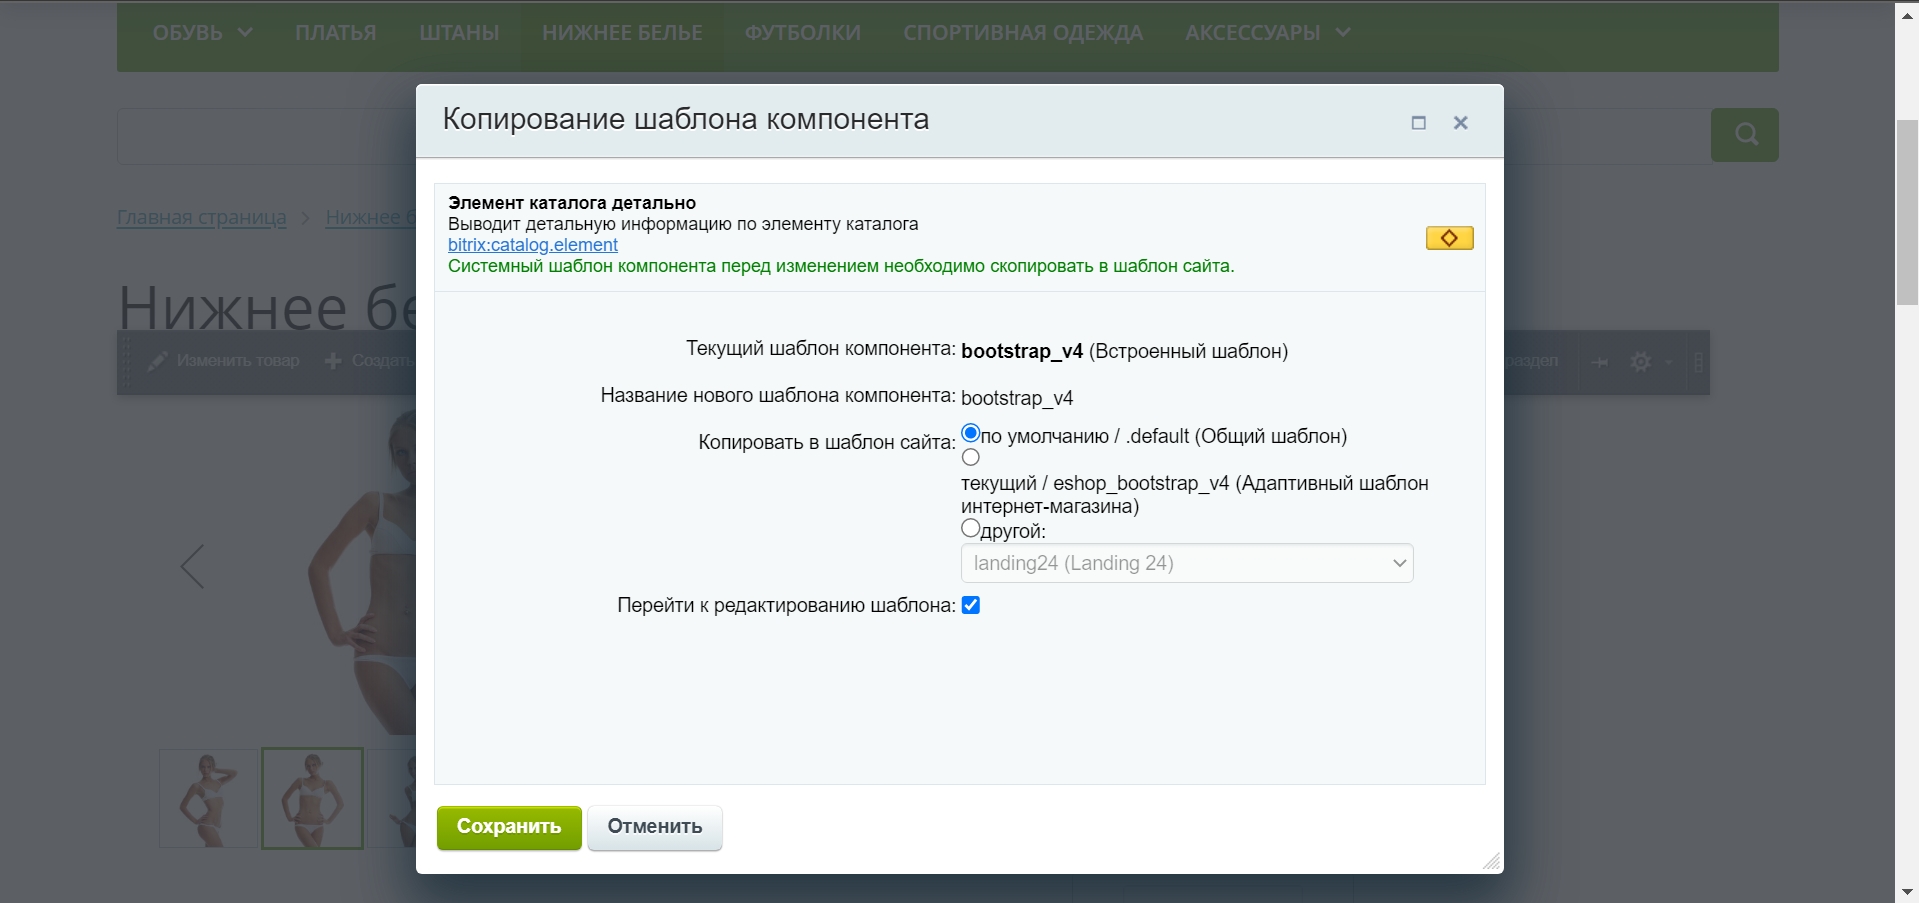
Task: Click the yellow diamond component description icon
Action: point(1449,238)
